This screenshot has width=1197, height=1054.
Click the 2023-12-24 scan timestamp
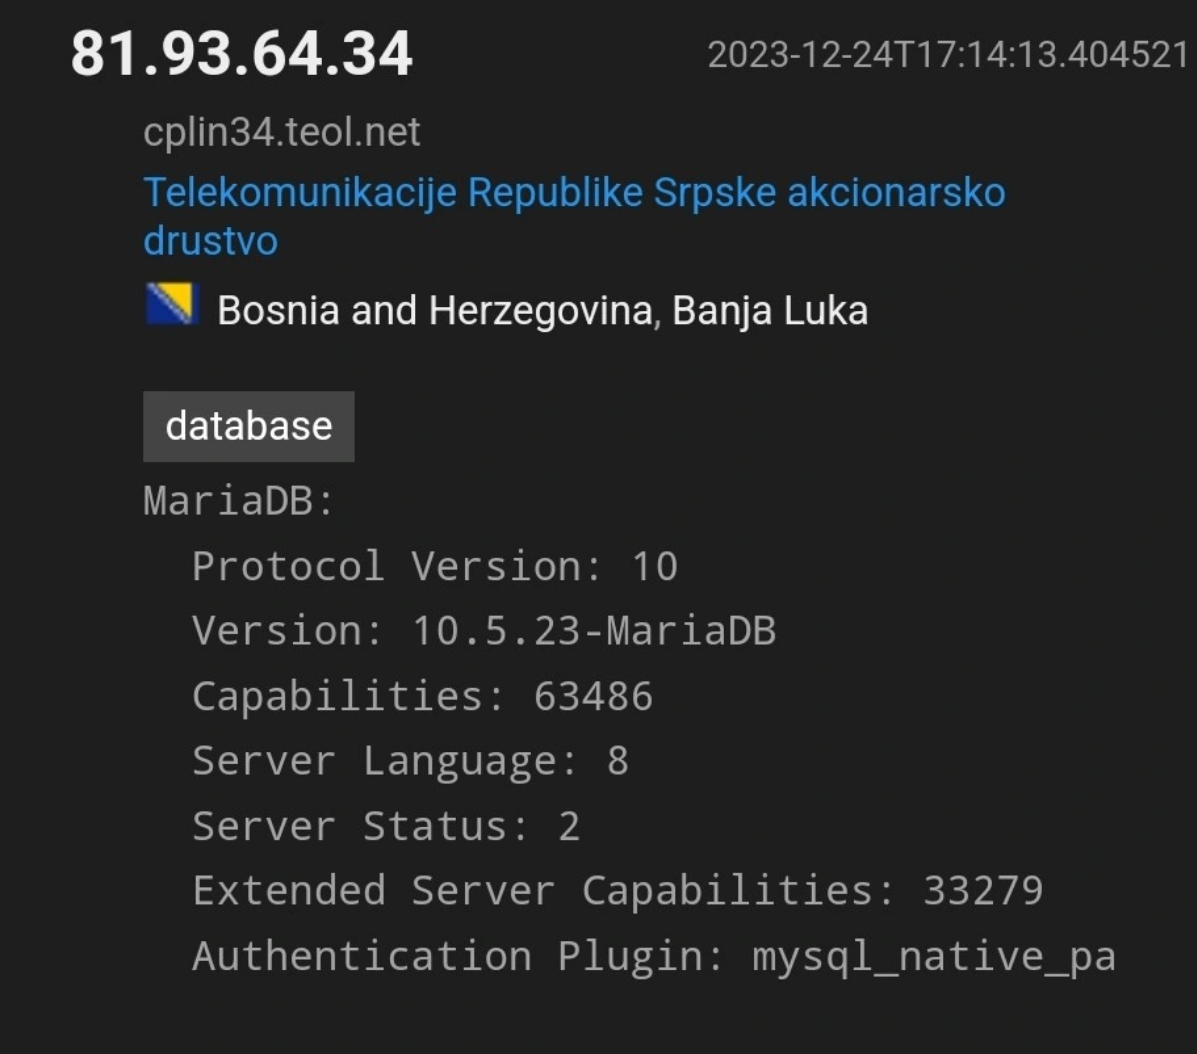pyautogui.click(x=947, y=56)
